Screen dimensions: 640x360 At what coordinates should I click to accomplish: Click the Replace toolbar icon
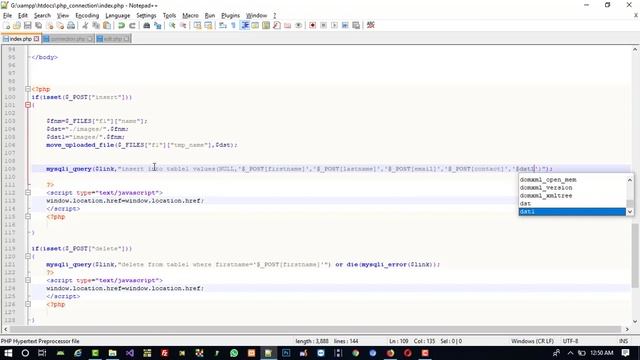click(x=158, y=25)
